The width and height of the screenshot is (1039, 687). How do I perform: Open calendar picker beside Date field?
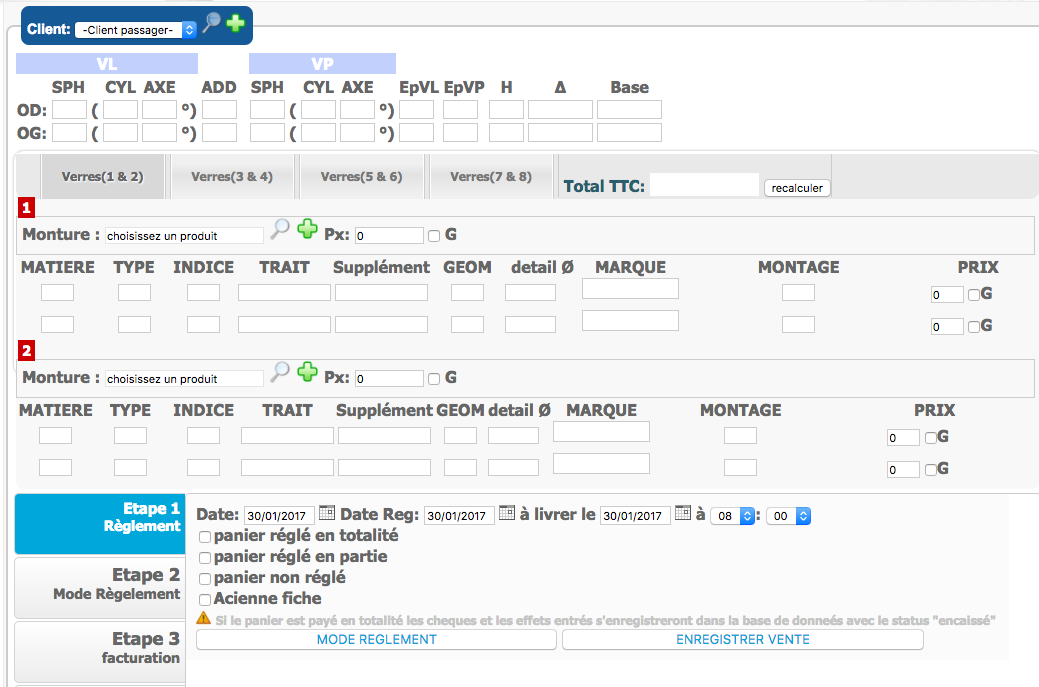(x=327, y=514)
